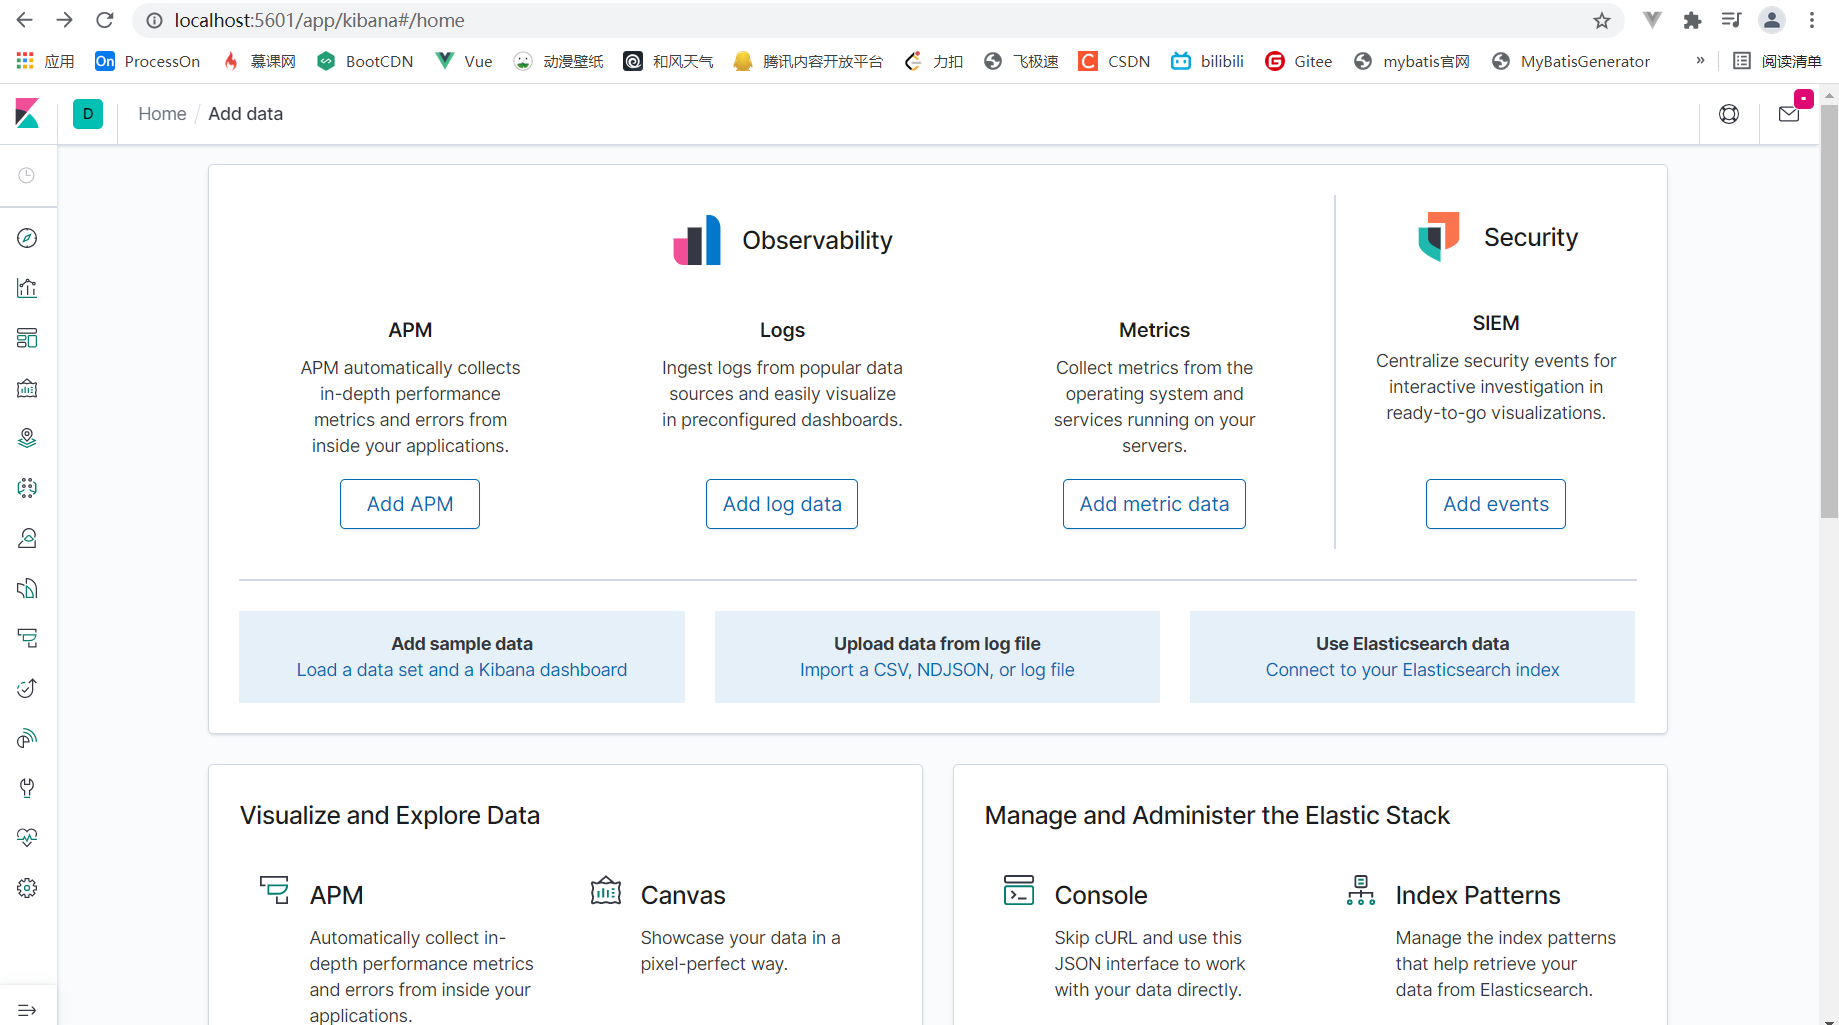Open Connect to your Elasticsearch index
The width and height of the screenshot is (1839, 1025).
click(x=1412, y=670)
